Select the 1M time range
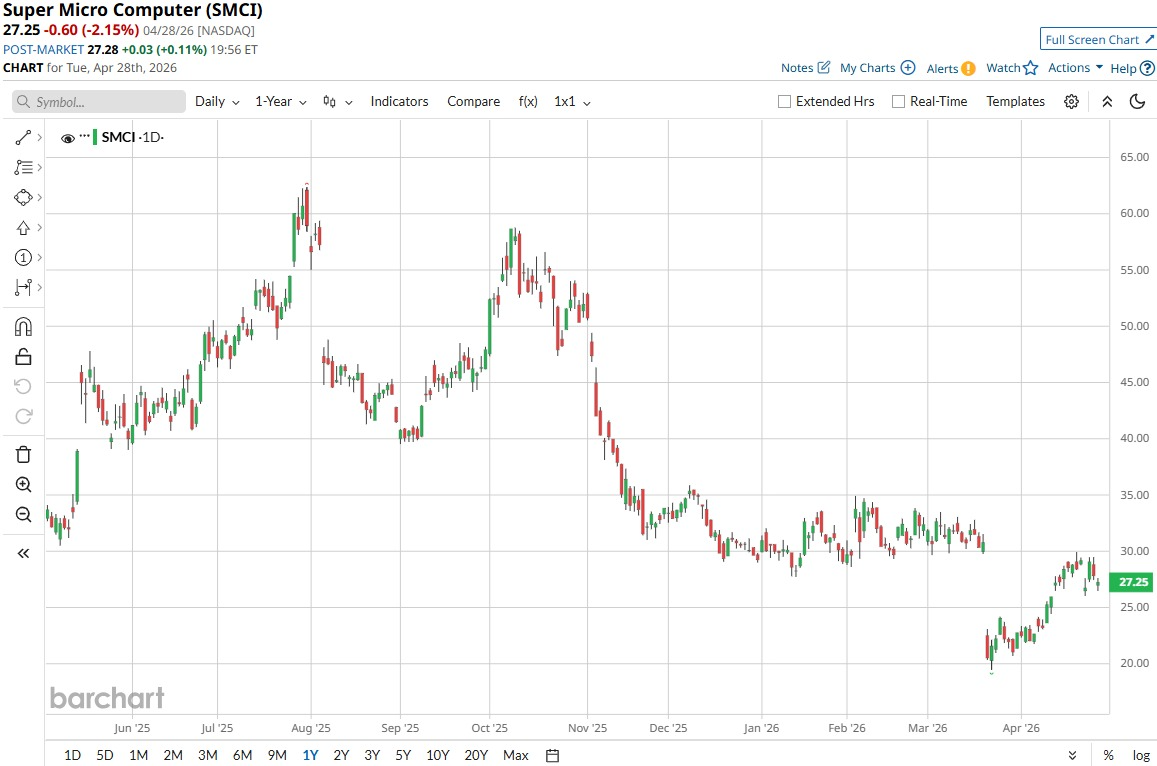This screenshot has height=766, width=1157. 138,755
